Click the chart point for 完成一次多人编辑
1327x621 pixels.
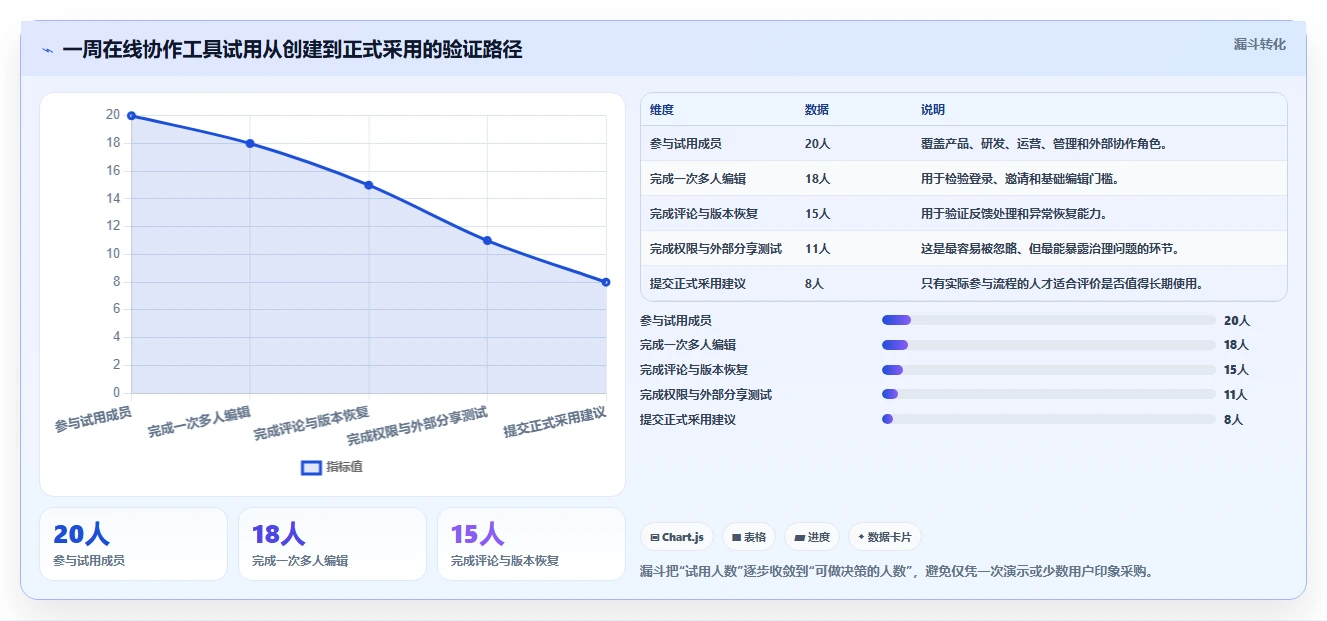coord(250,143)
